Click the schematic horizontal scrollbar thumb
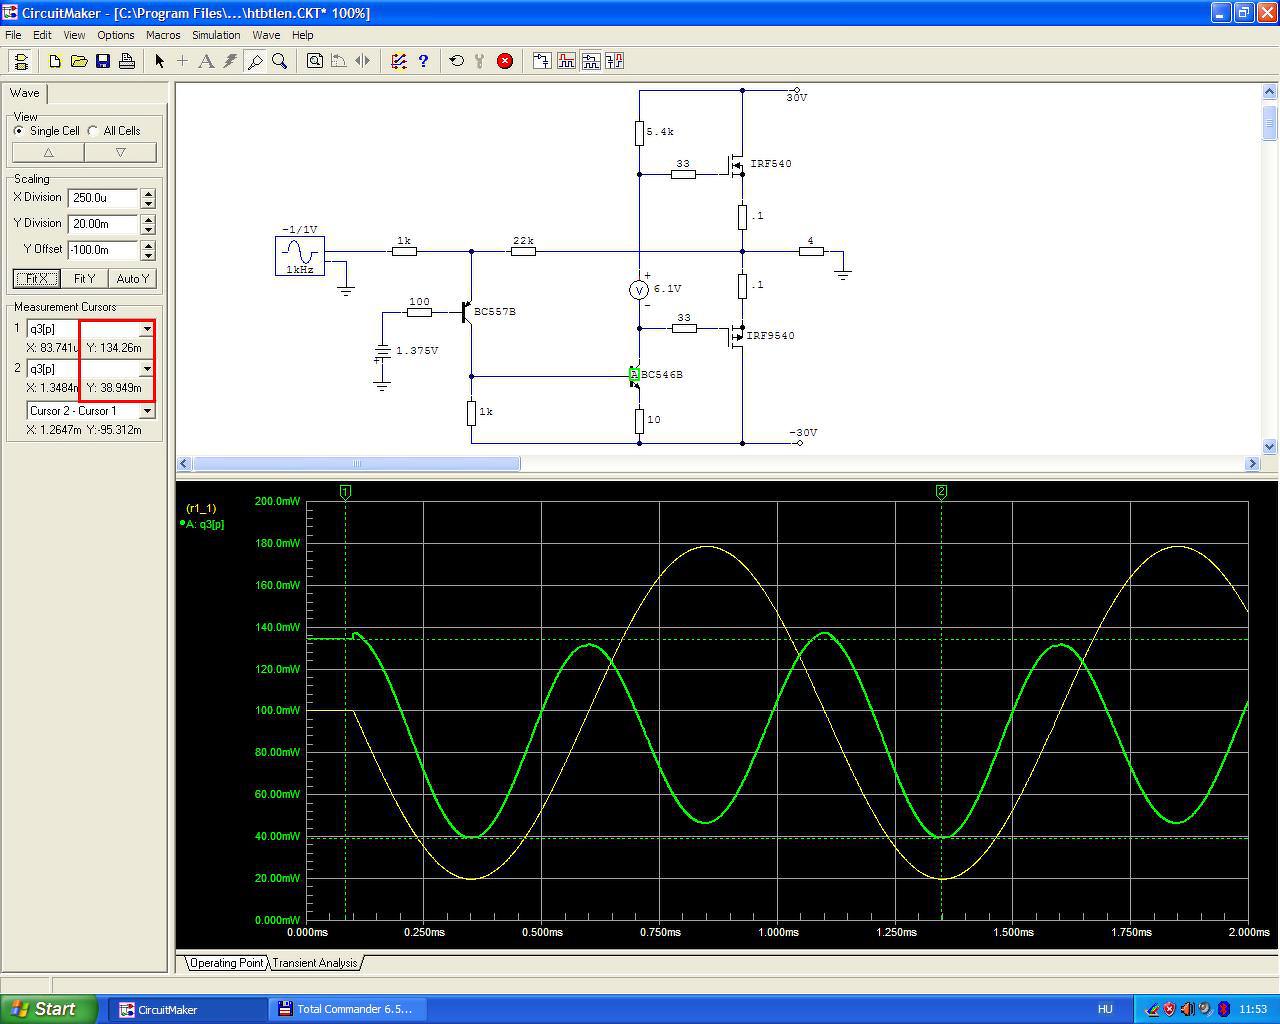Viewport: 1280px width, 1024px height. pyautogui.click(x=356, y=464)
